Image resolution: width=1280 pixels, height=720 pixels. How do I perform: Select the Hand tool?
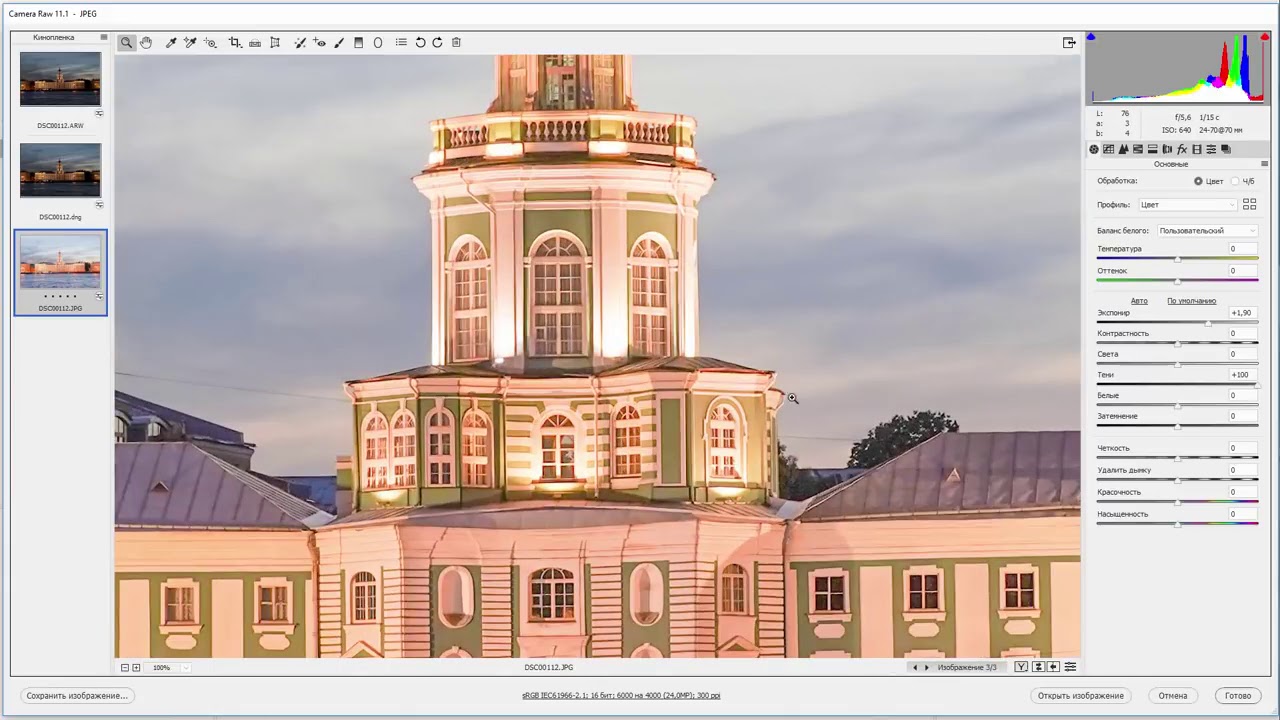point(146,43)
